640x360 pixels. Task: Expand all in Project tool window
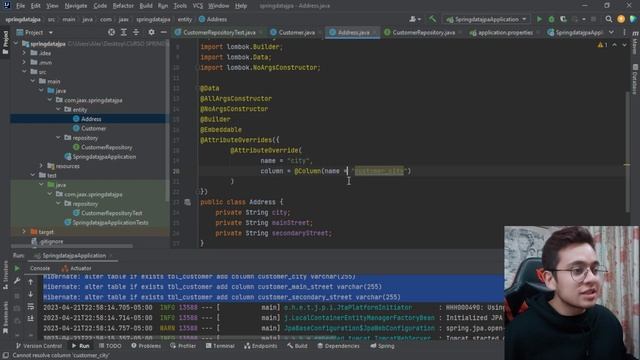pos(124,32)
